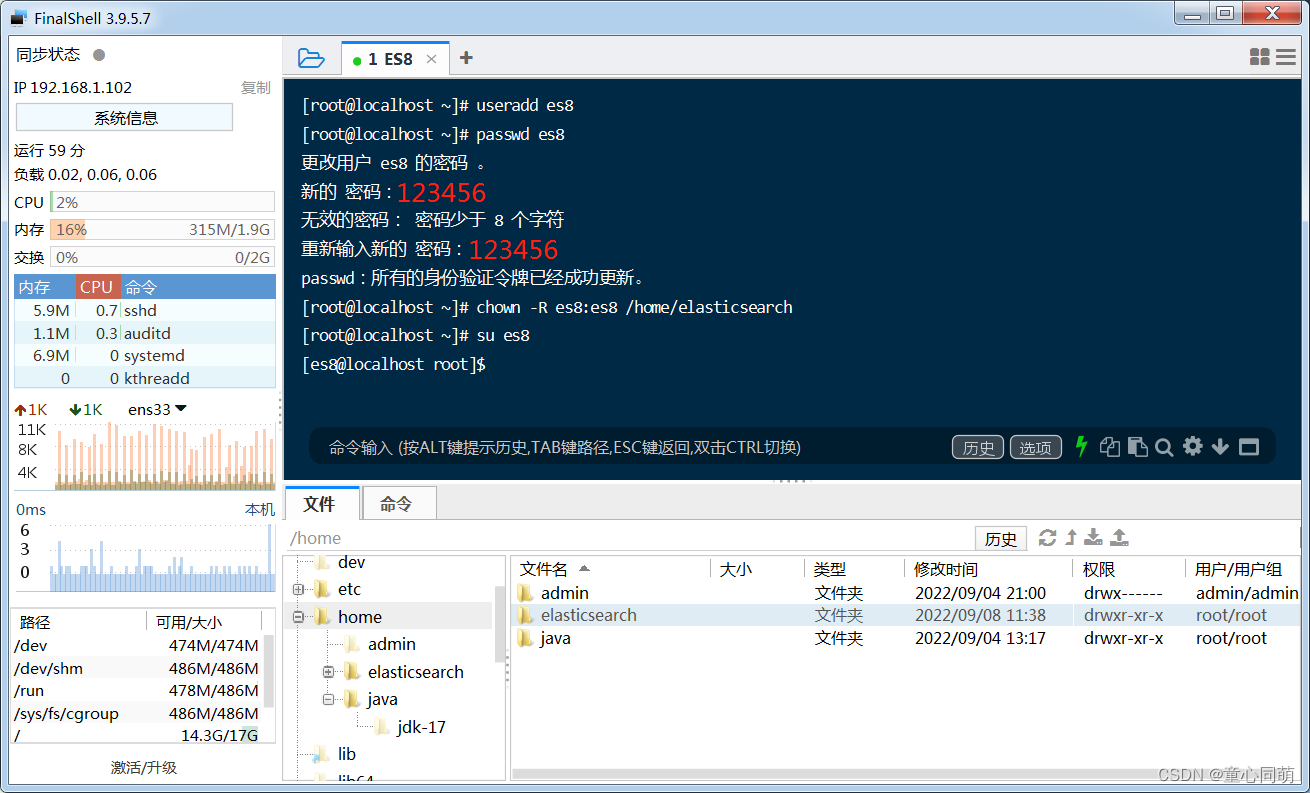Open the connection manager folder icon

point(311,58)
